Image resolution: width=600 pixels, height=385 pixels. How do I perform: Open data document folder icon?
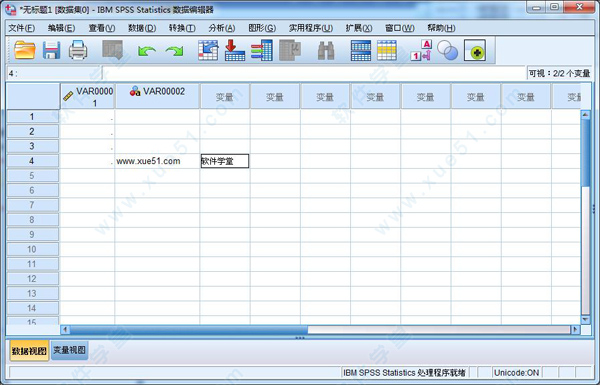click(25, 50)
